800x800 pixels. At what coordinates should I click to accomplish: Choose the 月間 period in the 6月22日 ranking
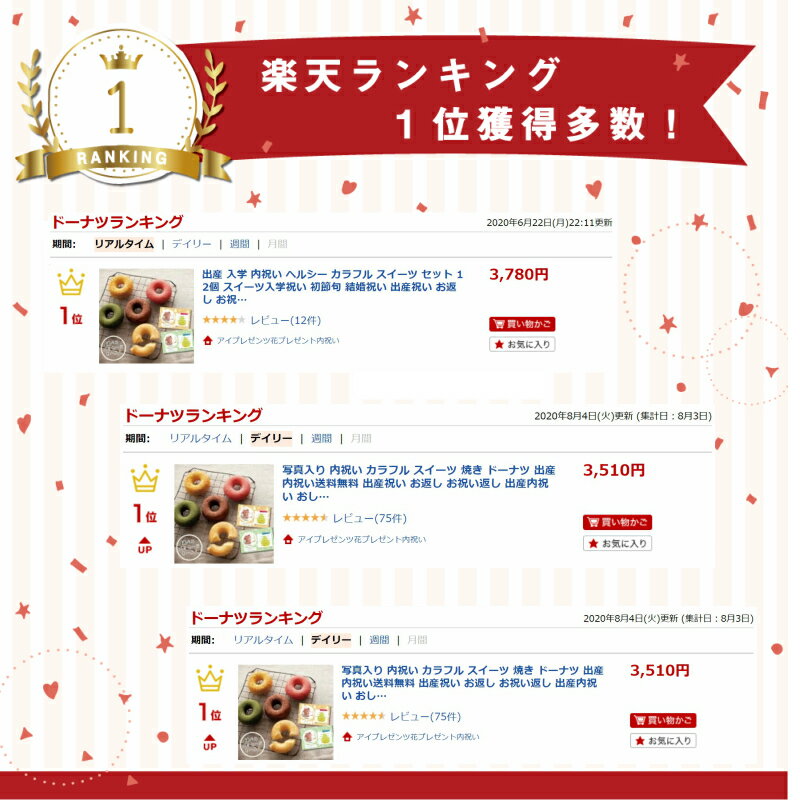pyautogui.click(x=277, y=244)
